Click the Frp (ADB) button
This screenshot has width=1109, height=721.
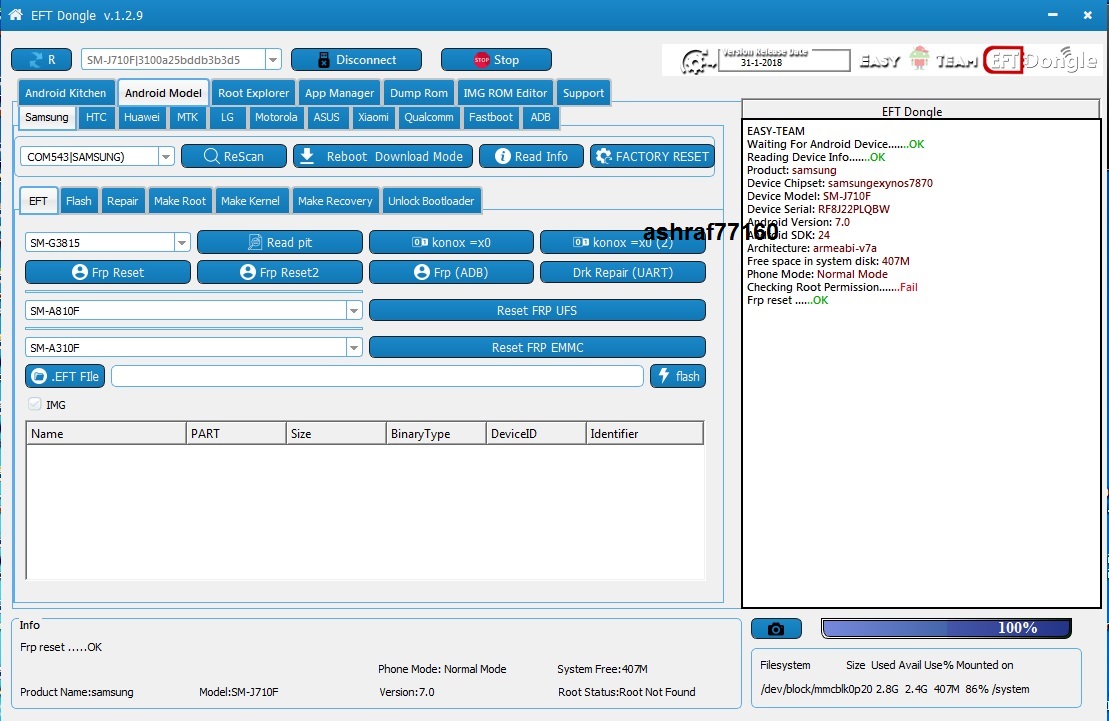[451, 272]
